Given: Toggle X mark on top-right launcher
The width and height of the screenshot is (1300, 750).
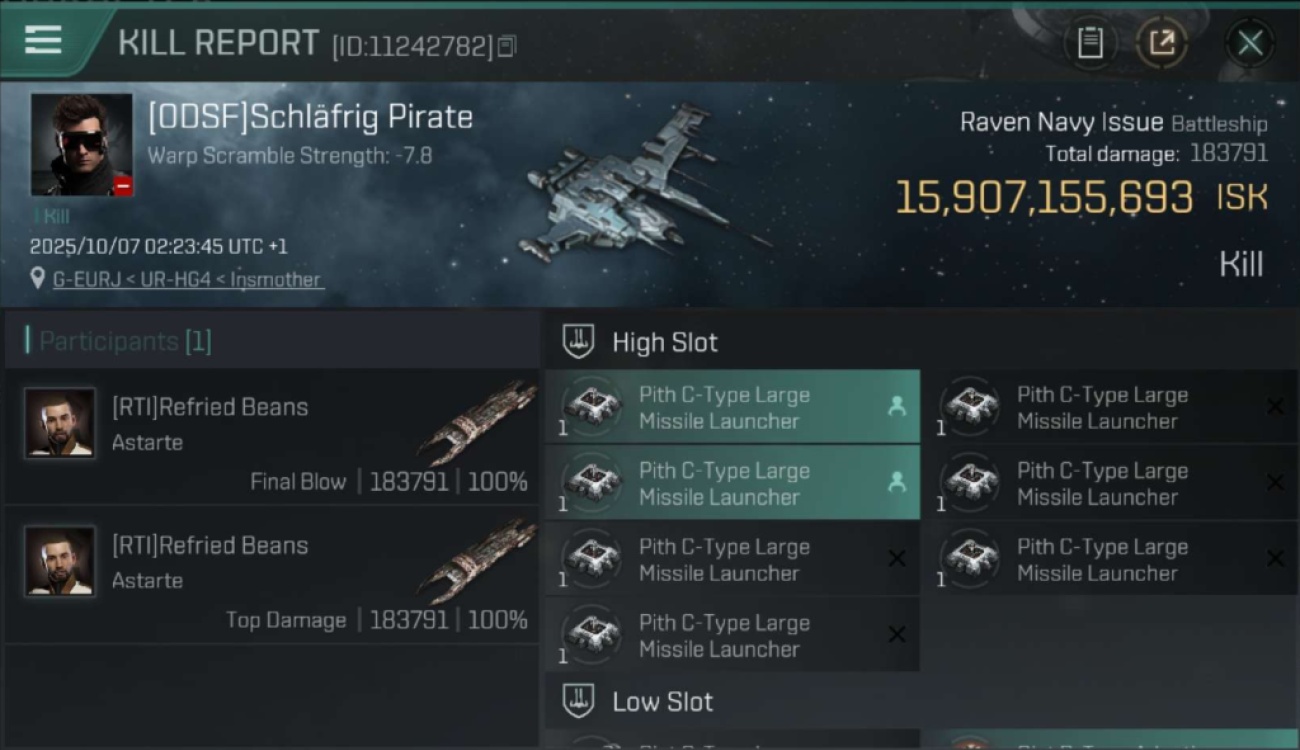Looking at the screenshot, I should pyautogui.click(x=1275, y=406).
